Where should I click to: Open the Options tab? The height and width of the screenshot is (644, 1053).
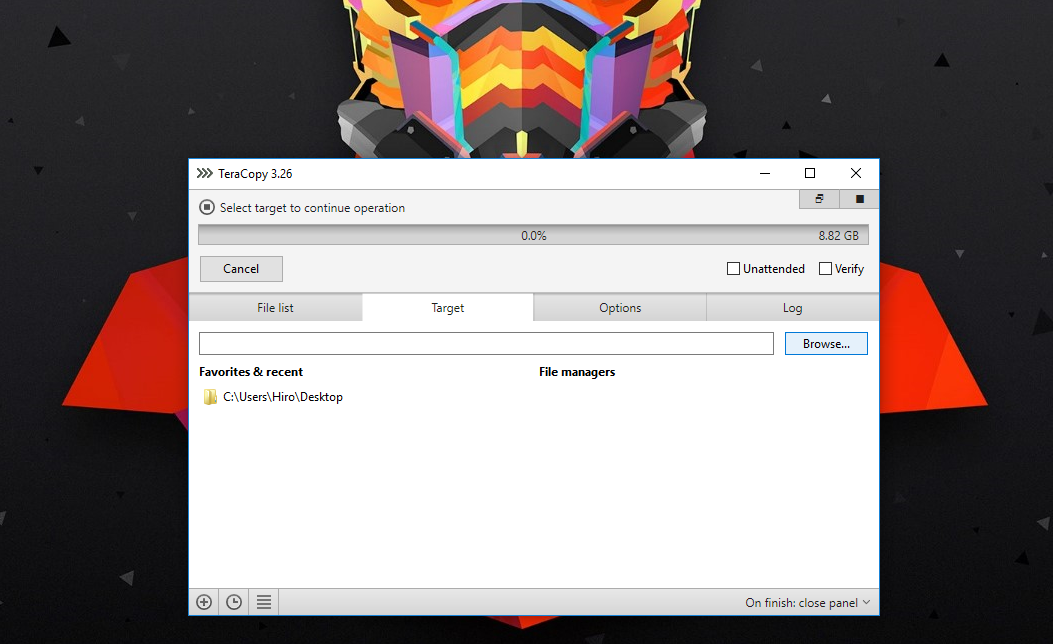[620, 308]
